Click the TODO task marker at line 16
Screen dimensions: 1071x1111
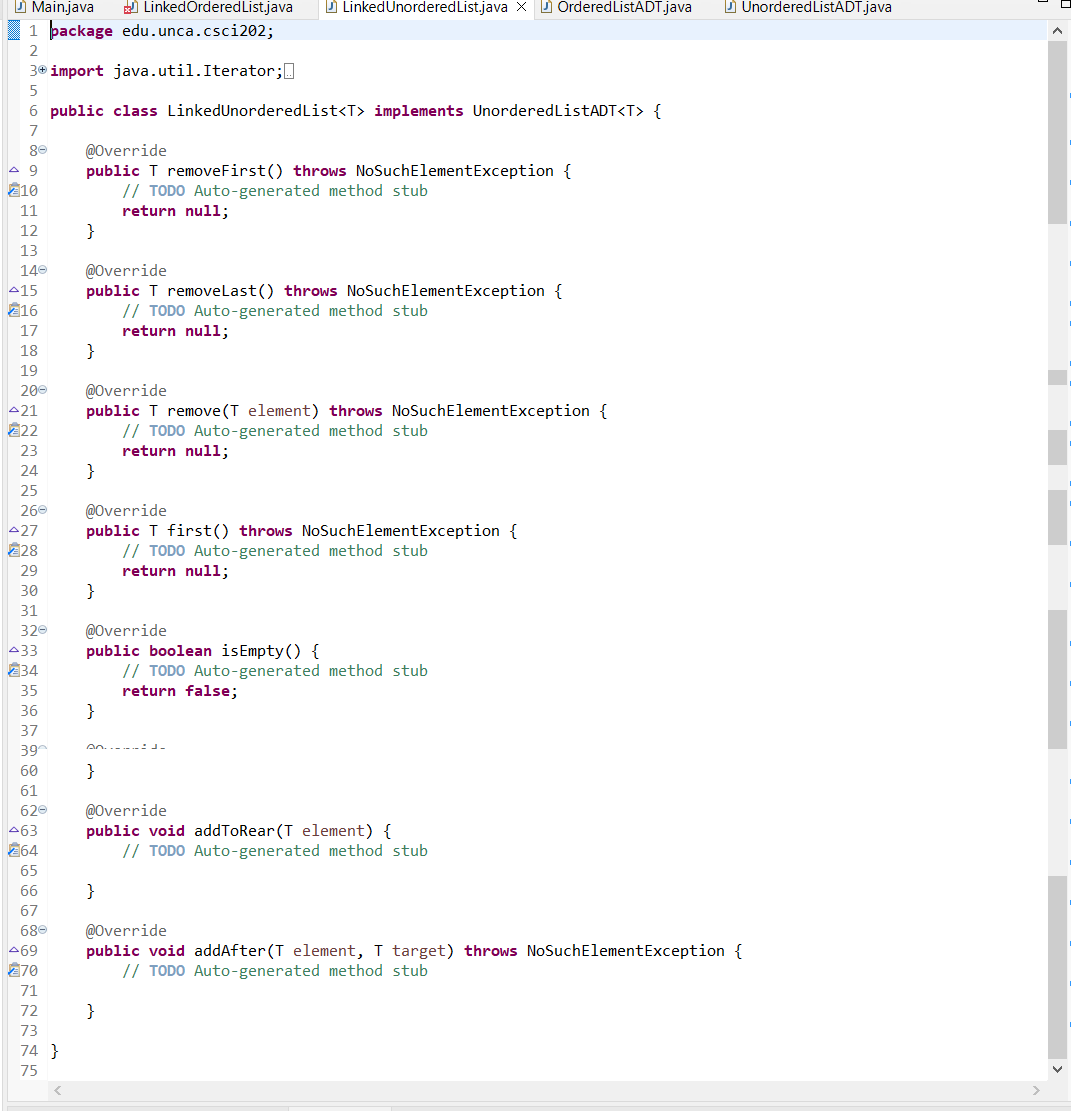[x=13, y=310]
